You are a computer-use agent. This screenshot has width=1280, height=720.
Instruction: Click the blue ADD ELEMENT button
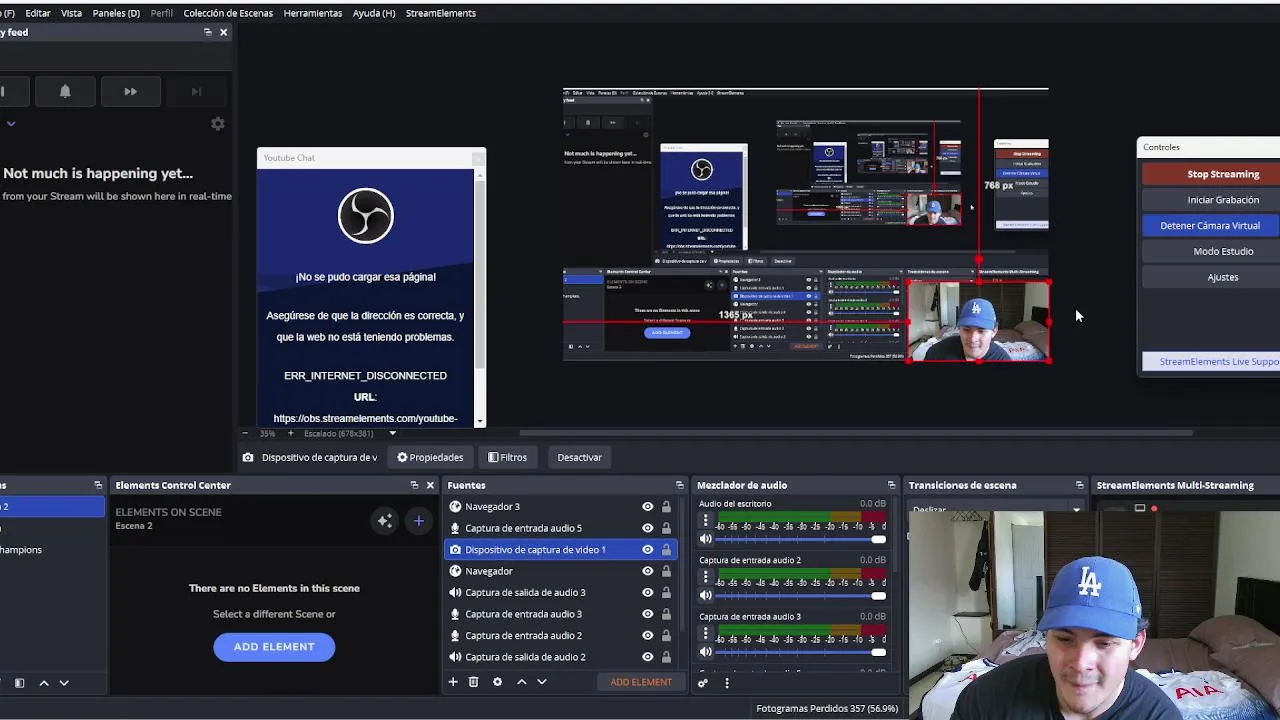pos(274,647)
